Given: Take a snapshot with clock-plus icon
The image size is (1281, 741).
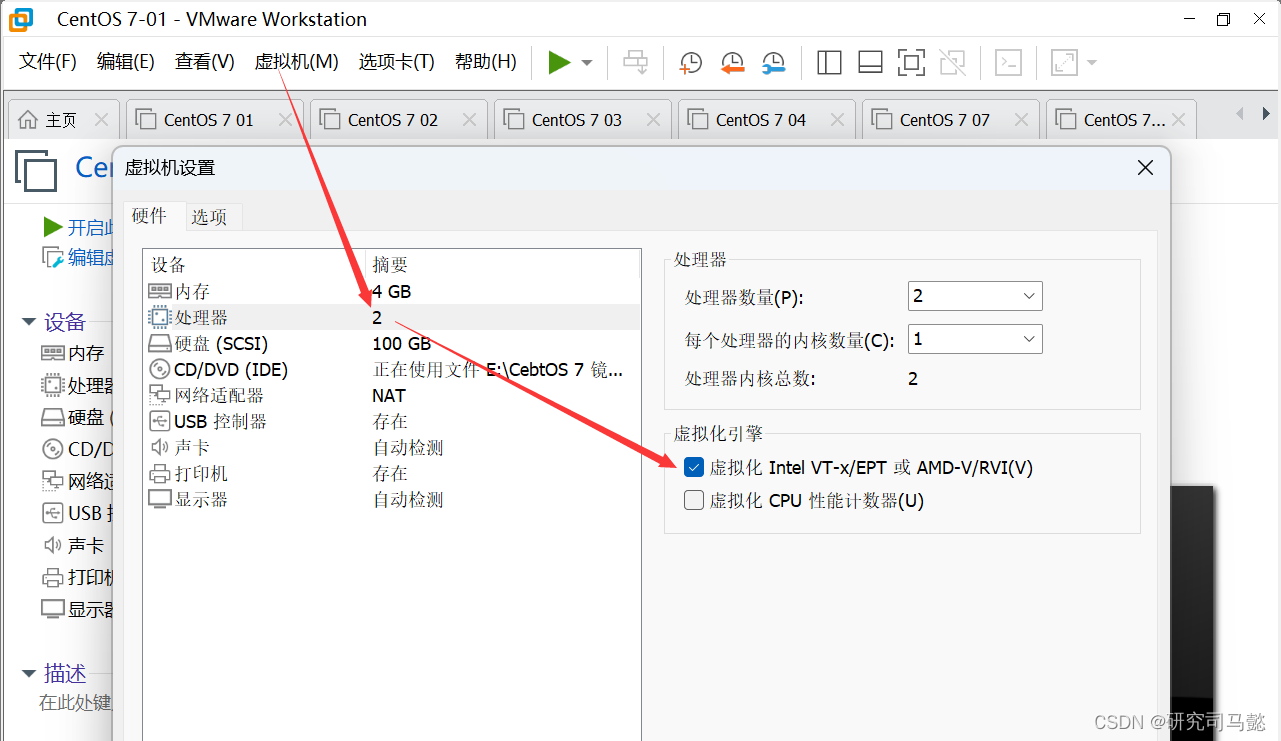Looking at the screenshot, I should pos(690,62).
